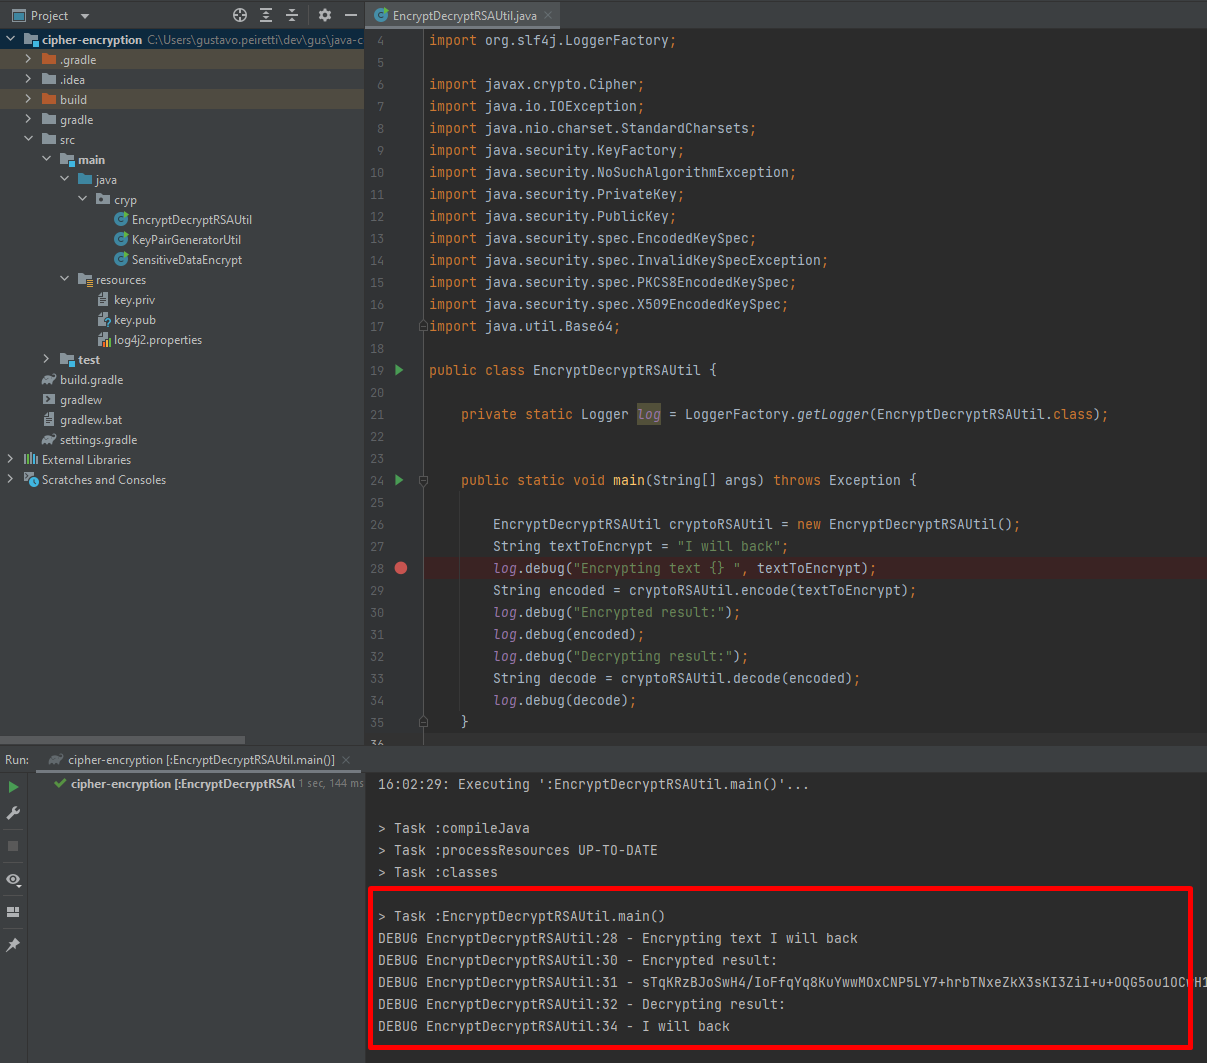1207x1063 pixels.
Task: Click line number 30 in the gutter
Action: (x=377, y=612)
